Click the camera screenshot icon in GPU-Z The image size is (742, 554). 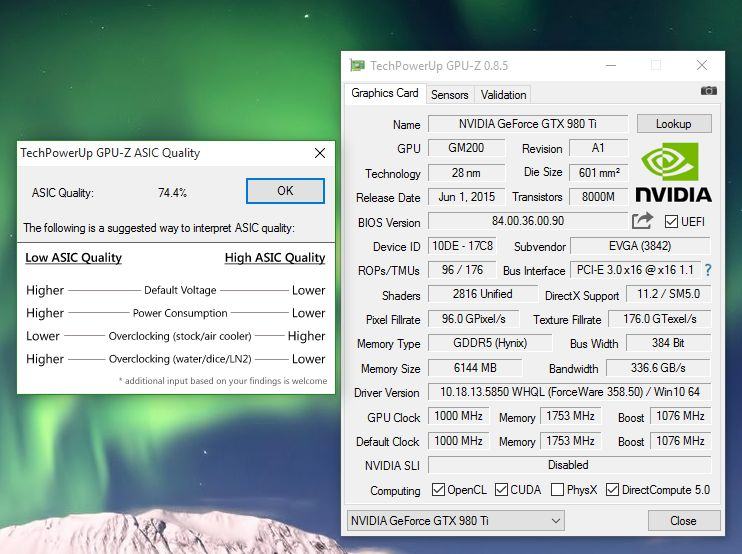pos(708,90)
